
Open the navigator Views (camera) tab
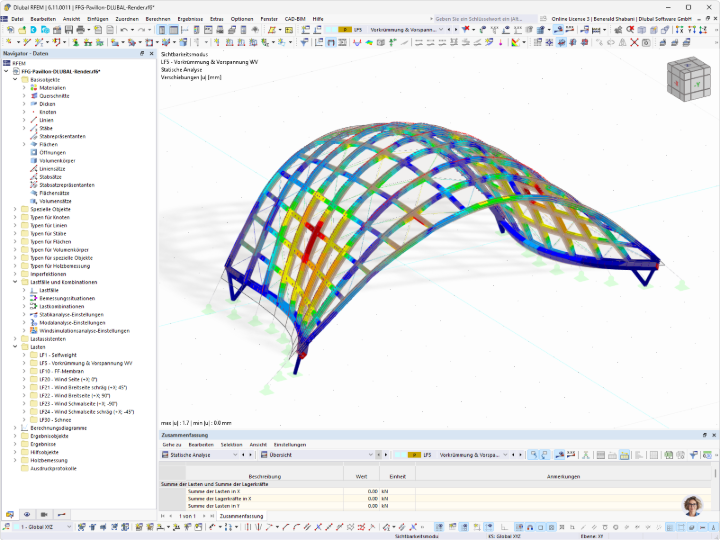(x=44, y=514)
